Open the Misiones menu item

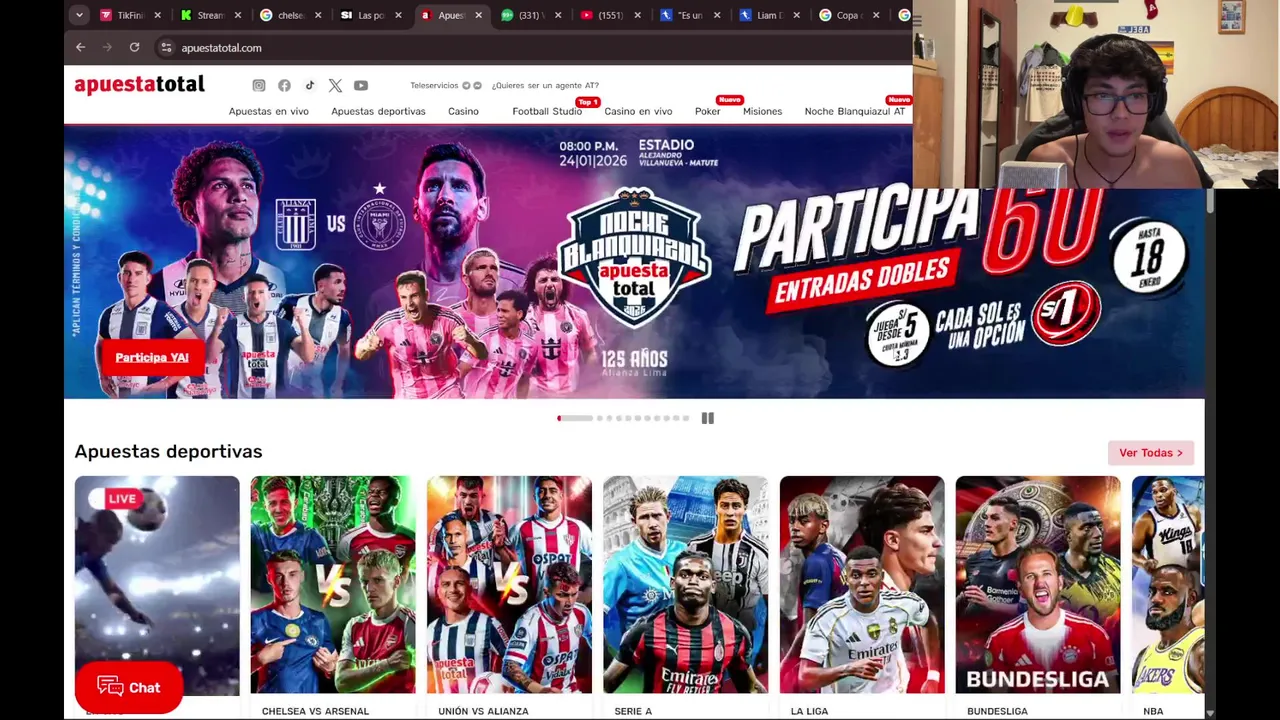pos(763,111)
